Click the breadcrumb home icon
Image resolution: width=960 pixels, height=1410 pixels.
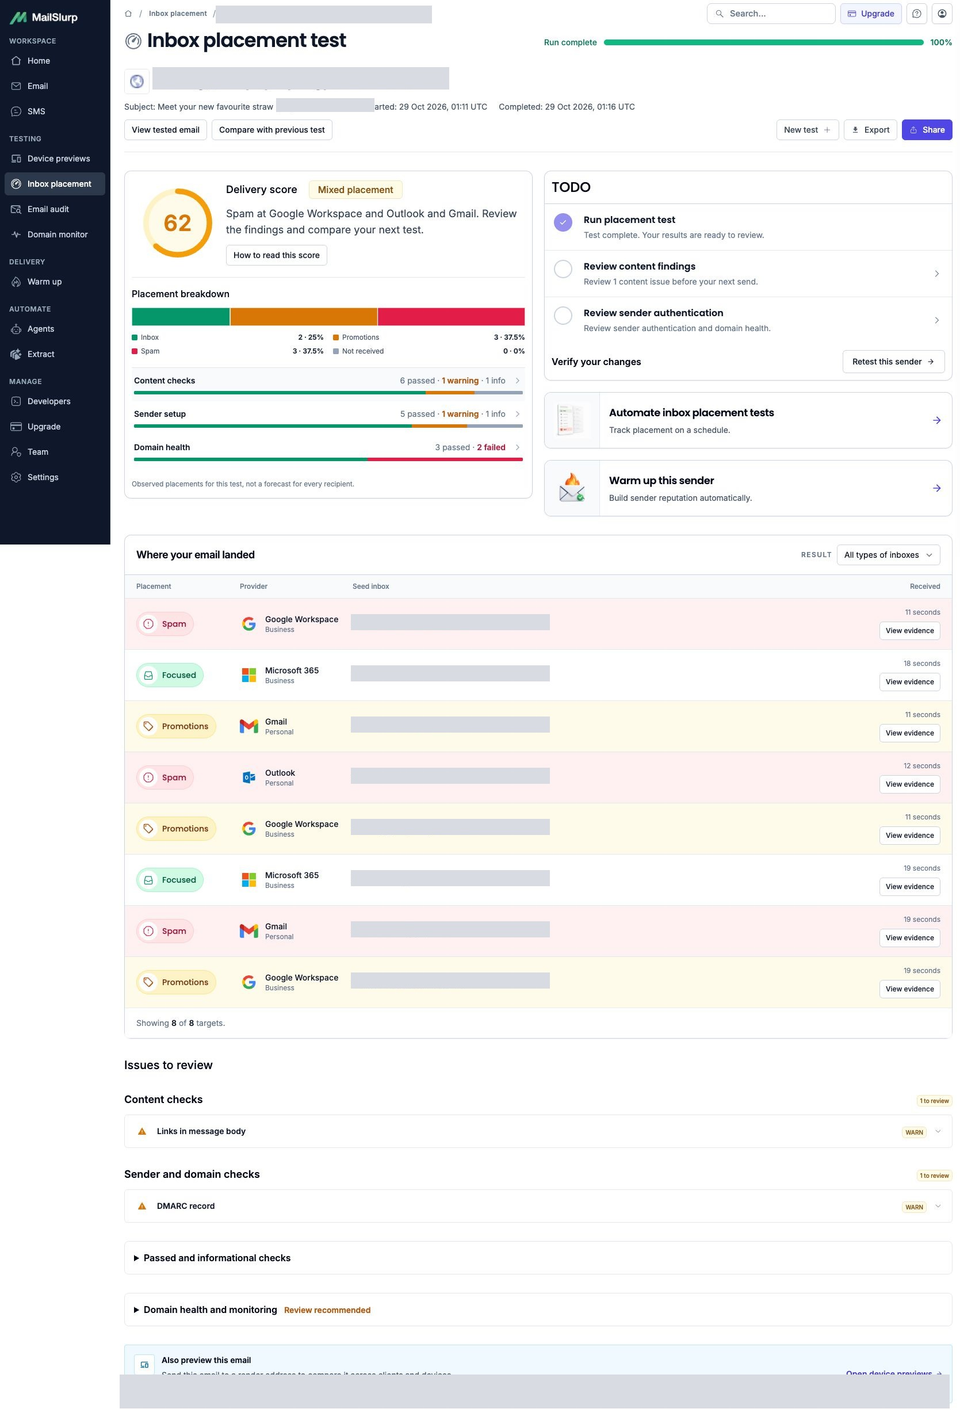click(x=128, y=14)
